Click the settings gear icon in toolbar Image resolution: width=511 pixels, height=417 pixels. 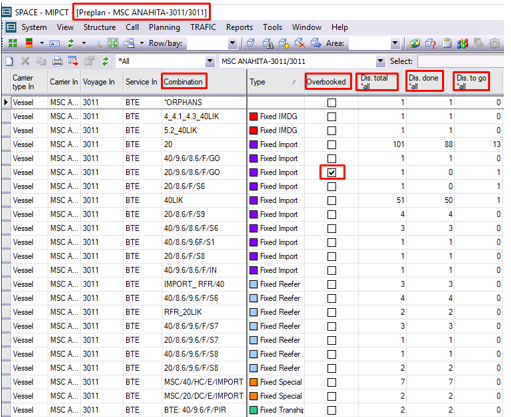pos(495,43)
